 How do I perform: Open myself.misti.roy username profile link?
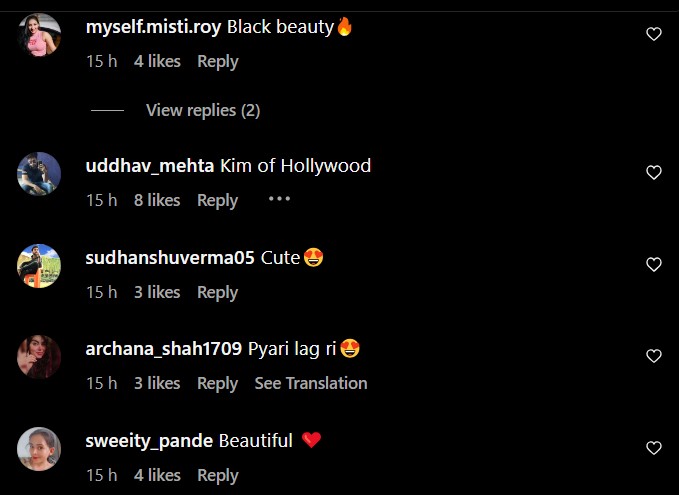153,27
